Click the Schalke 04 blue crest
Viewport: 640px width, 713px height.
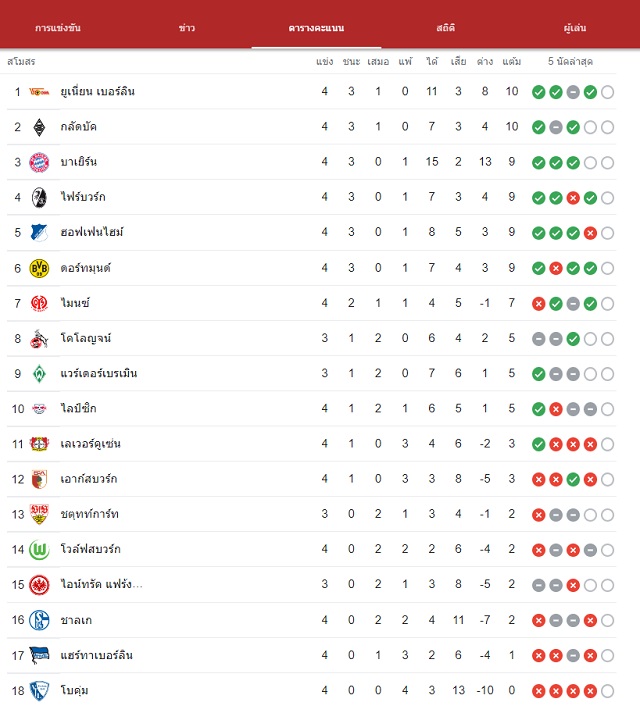[x=39, y=620]
